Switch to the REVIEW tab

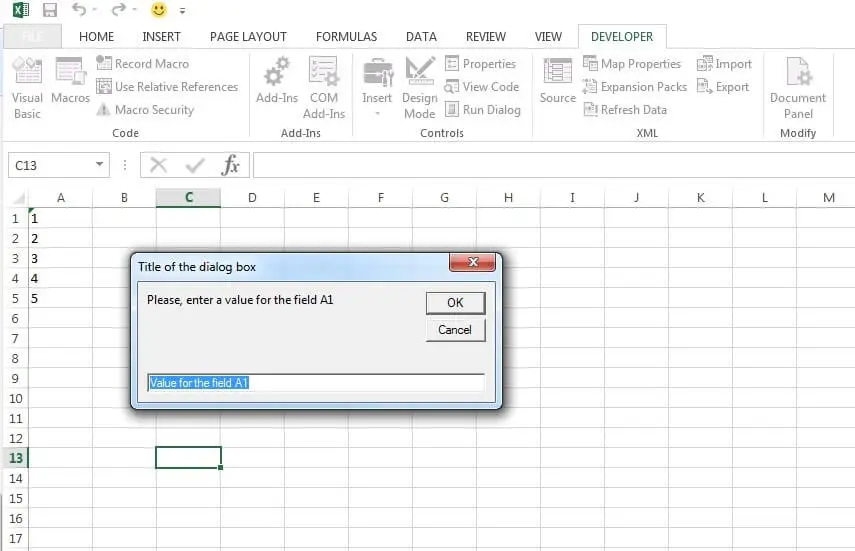tap(485, 37)
